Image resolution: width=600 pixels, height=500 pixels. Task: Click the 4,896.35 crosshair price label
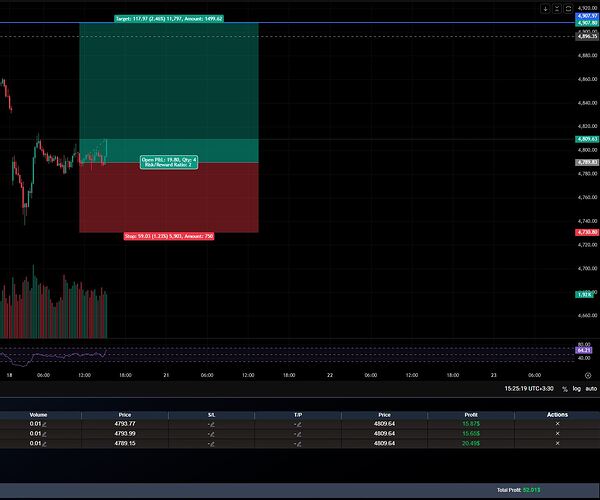587,37
